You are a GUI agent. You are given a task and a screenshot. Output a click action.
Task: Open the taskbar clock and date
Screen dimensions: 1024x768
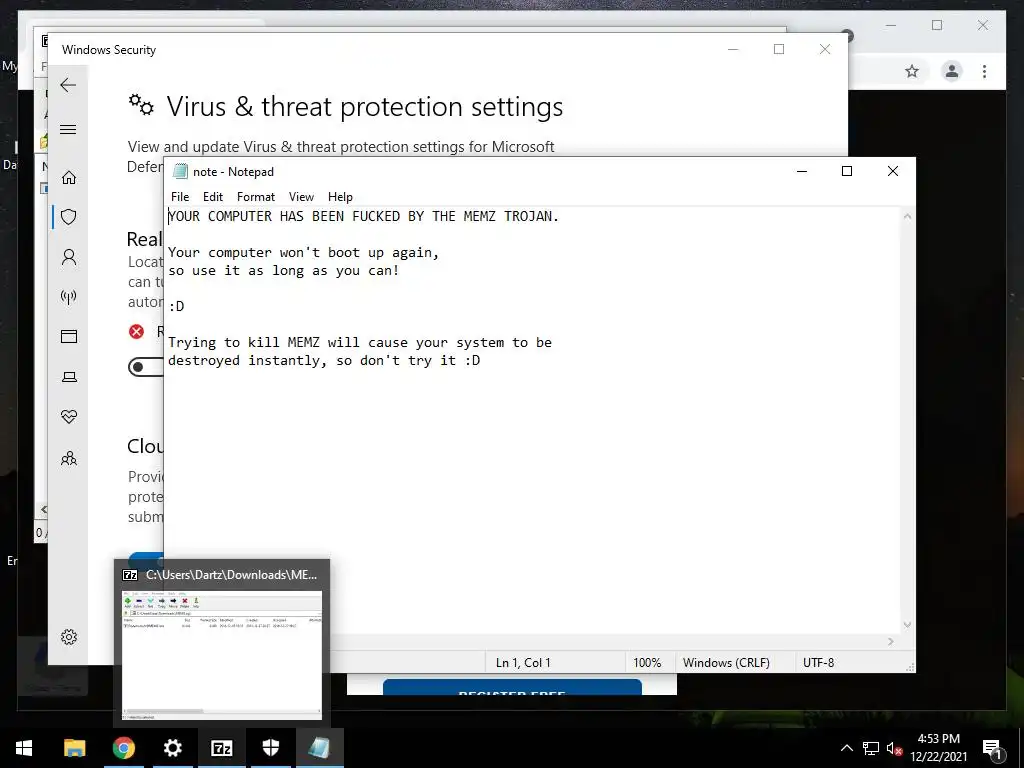[x=938, y=748]
